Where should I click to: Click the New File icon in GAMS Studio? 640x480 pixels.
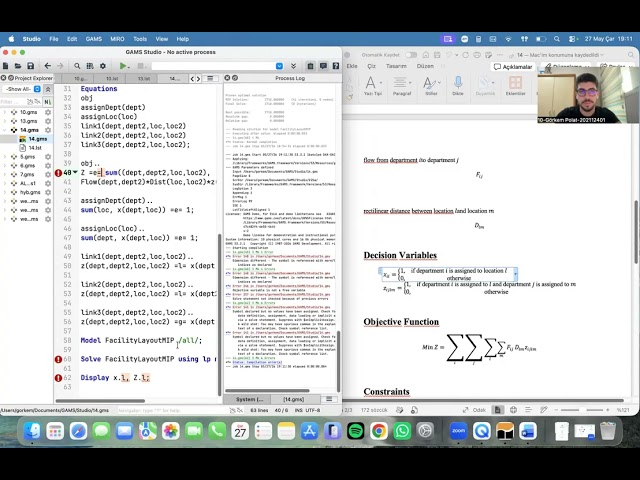coord(6,66)
